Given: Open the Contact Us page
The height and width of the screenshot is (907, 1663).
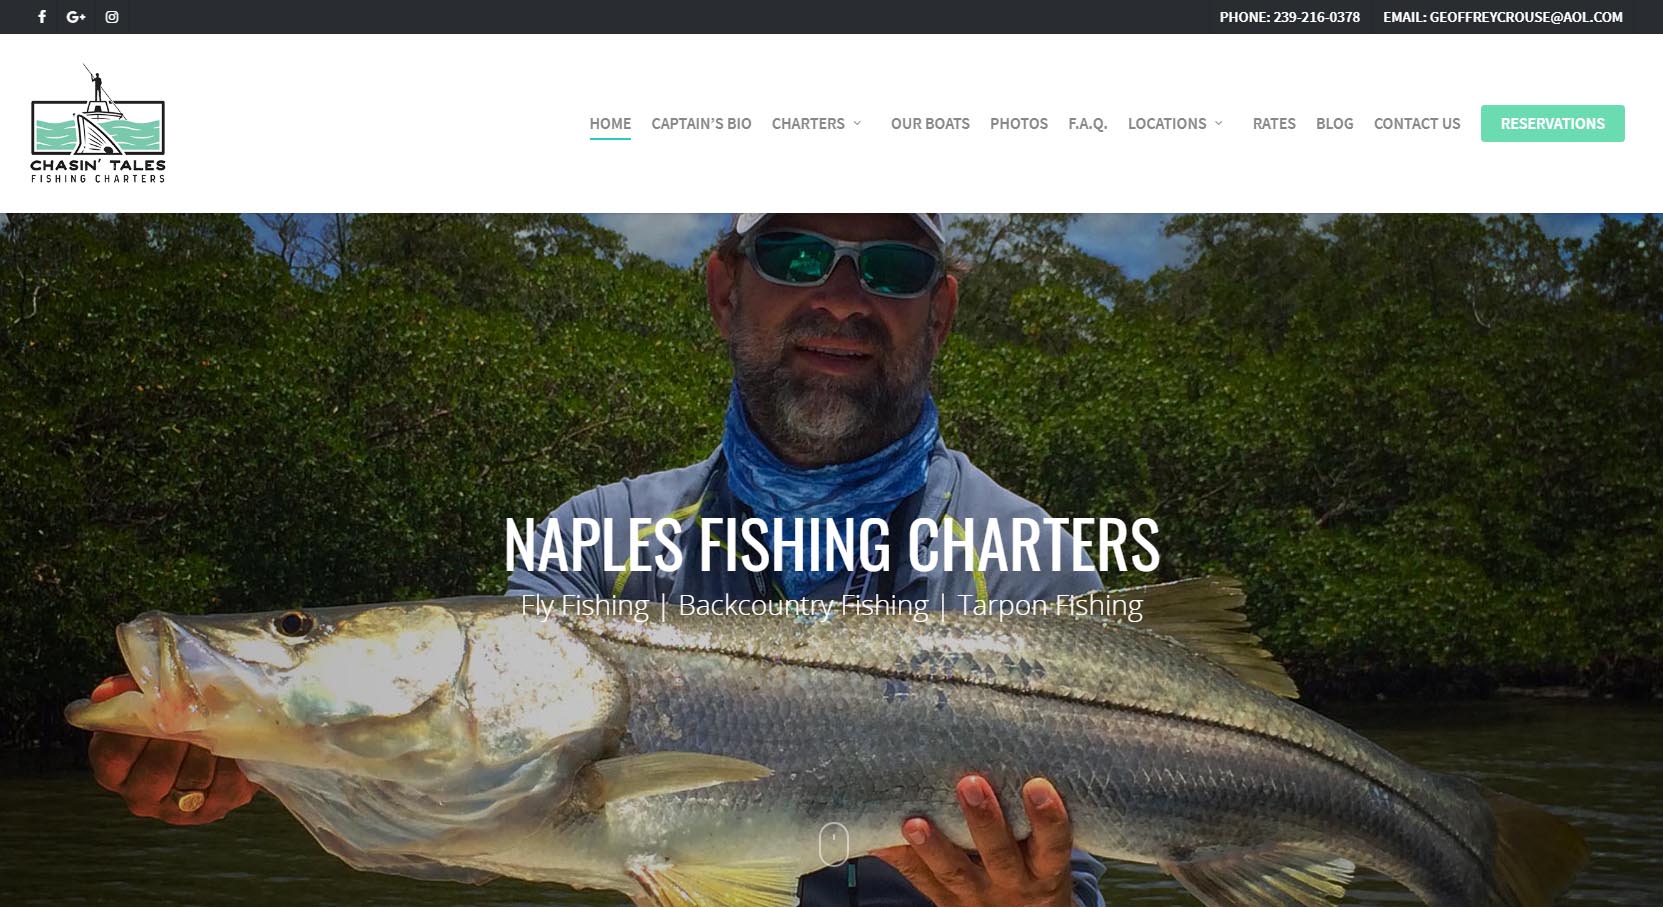Looking at the screenshot, I should point(1417,124).
